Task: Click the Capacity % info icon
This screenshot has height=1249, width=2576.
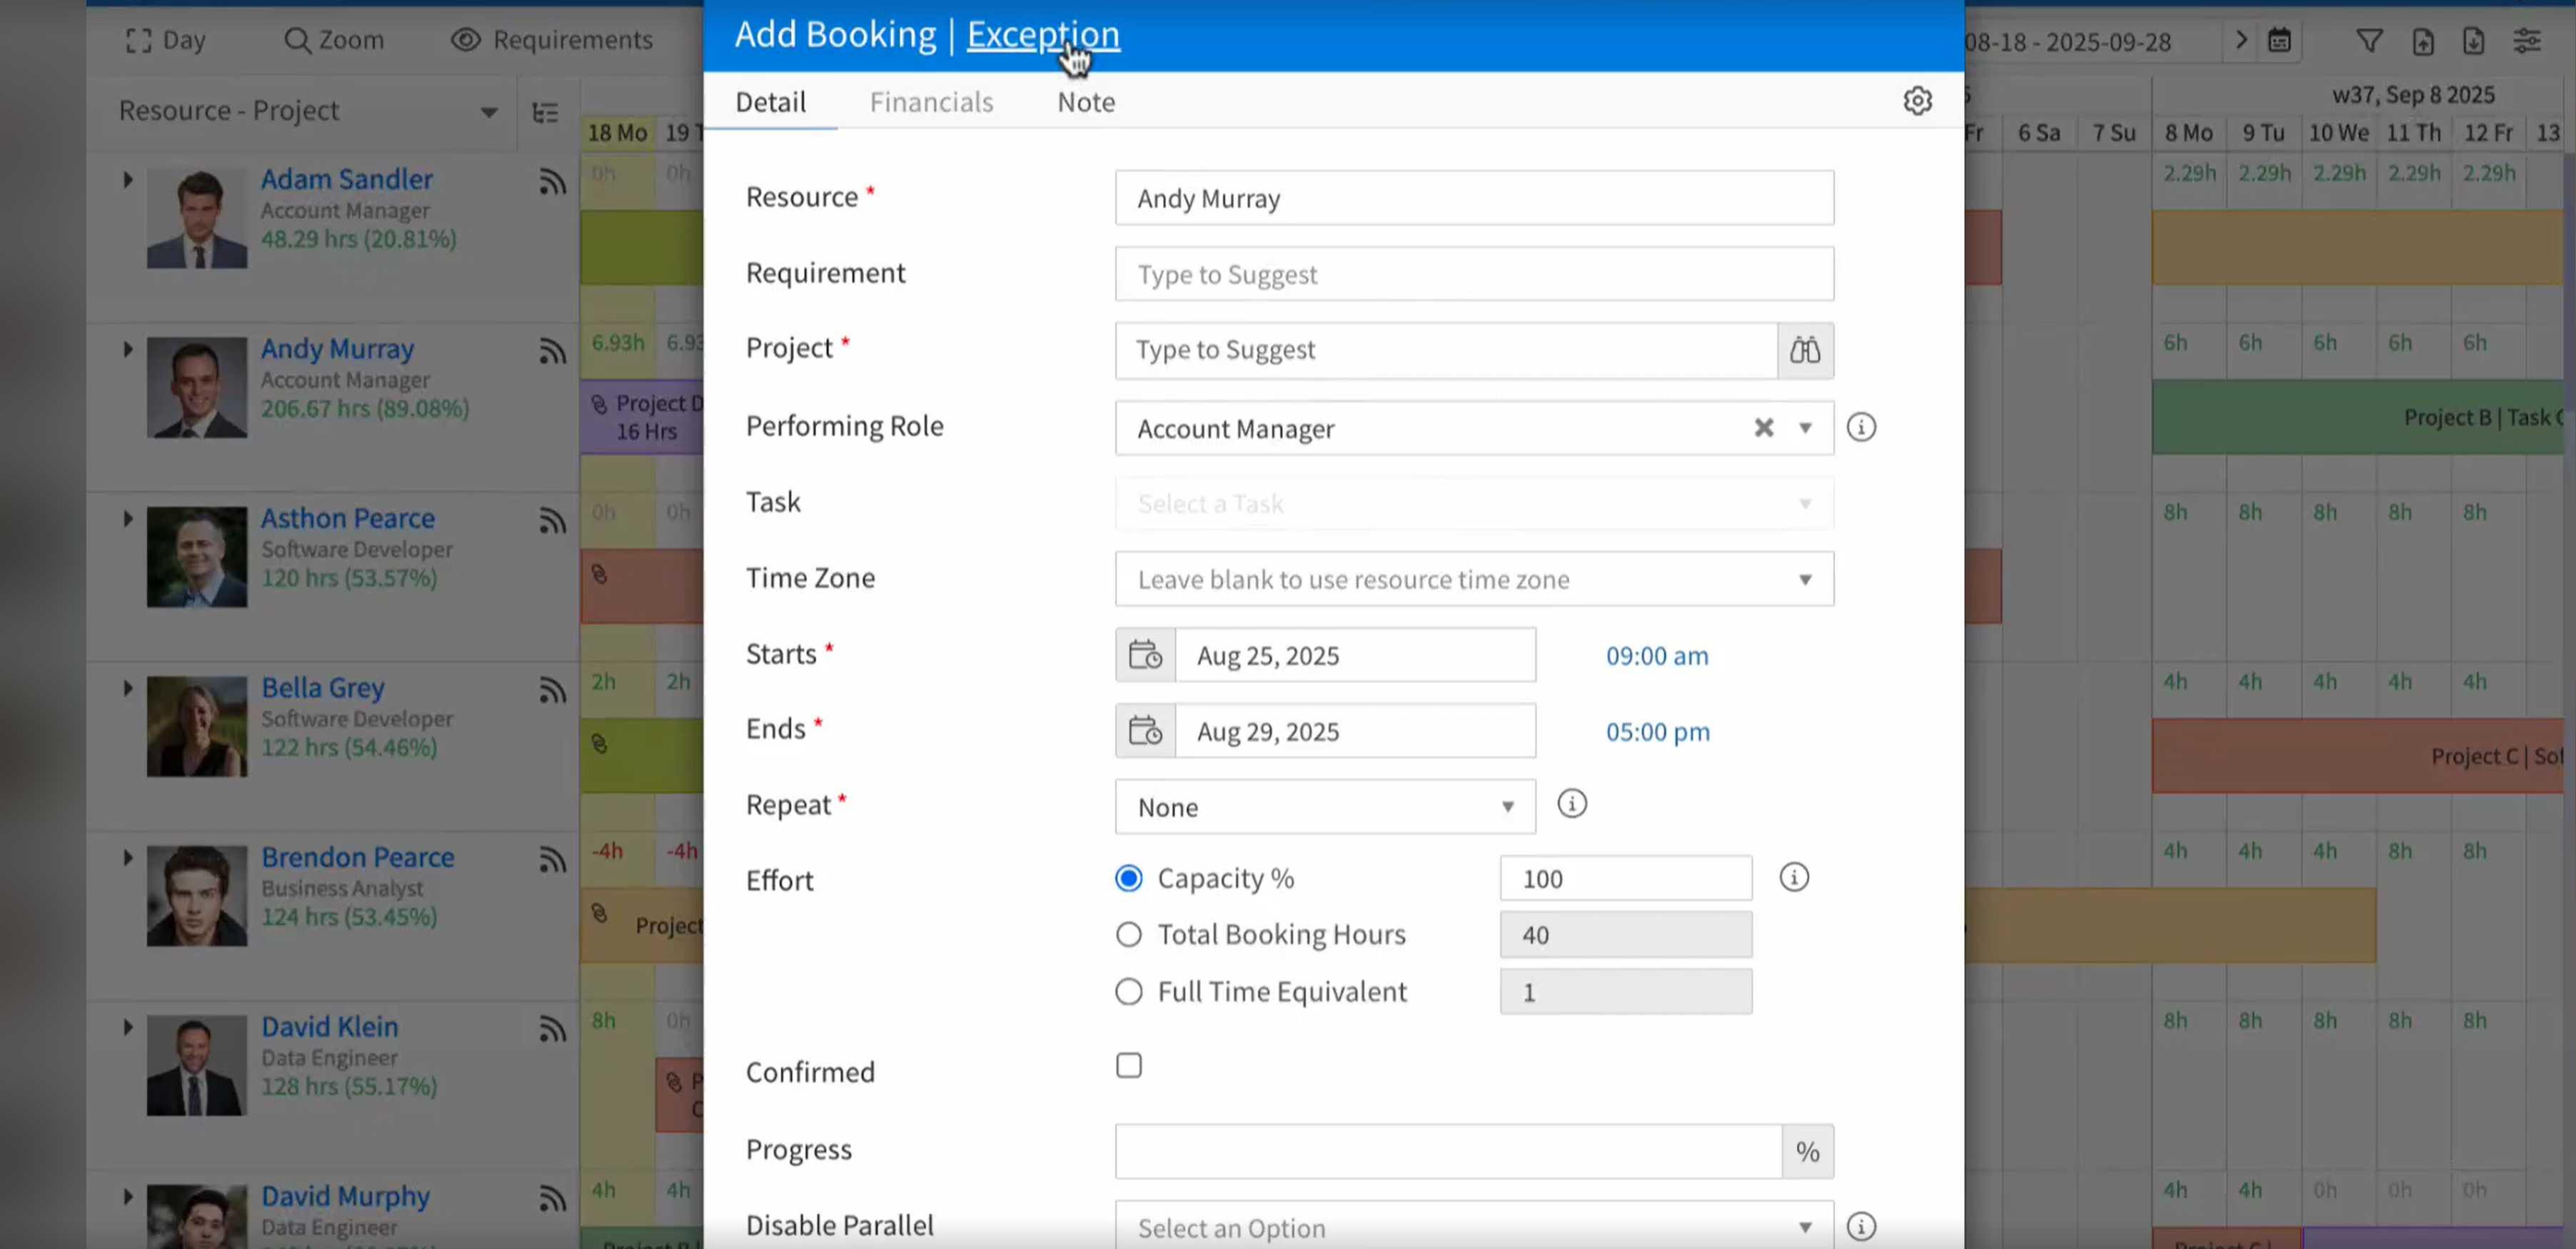Action: click(1793, 878)
